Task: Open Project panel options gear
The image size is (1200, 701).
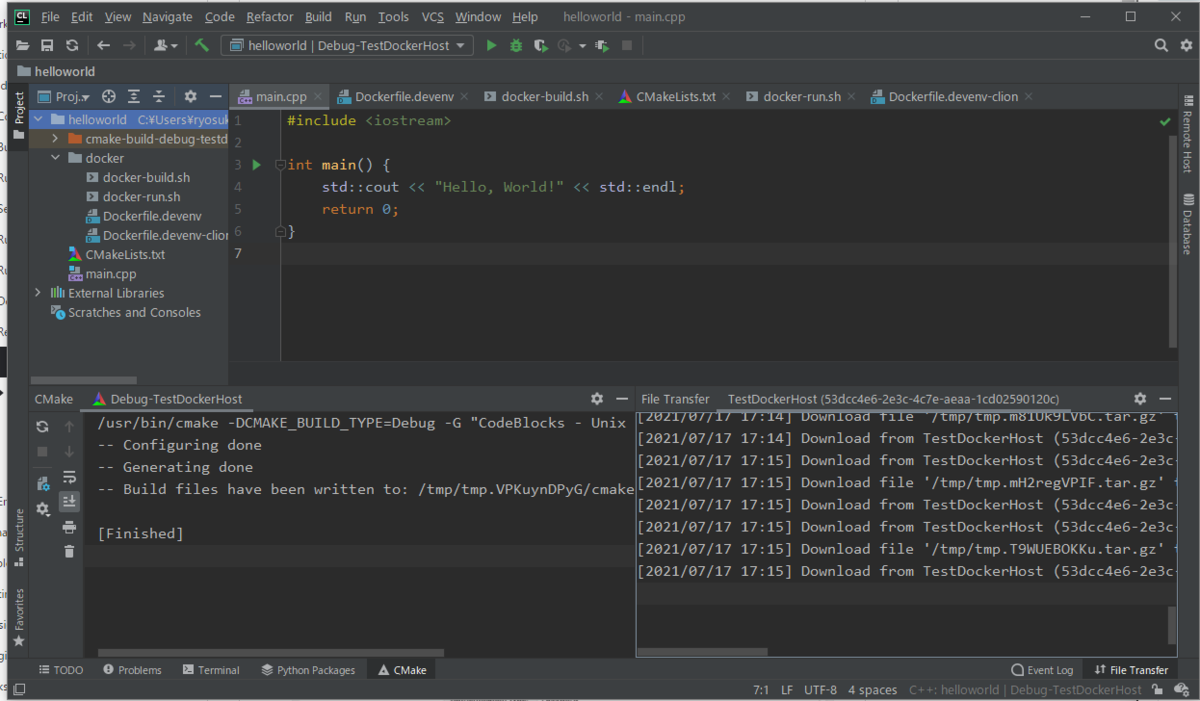Action: click(x=190, y=97)
